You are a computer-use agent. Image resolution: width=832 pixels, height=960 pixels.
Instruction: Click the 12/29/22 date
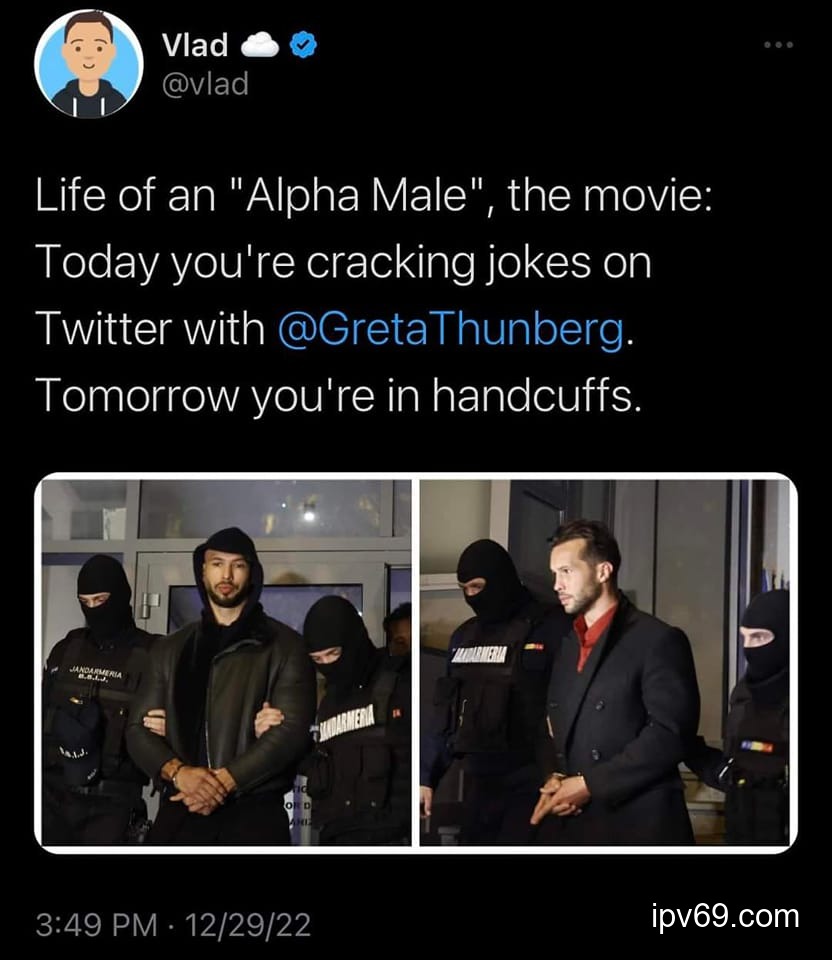tap(248, 923)
